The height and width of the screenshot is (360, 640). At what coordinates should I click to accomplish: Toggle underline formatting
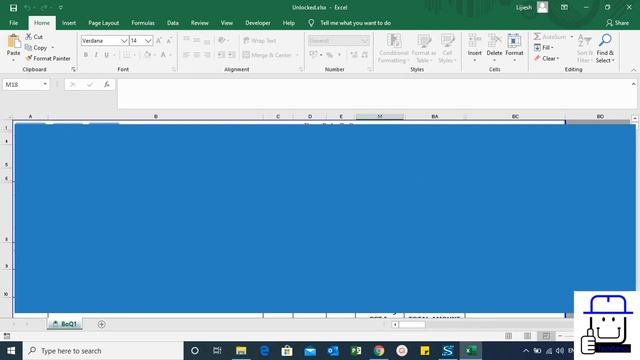[x=107, y=55]
